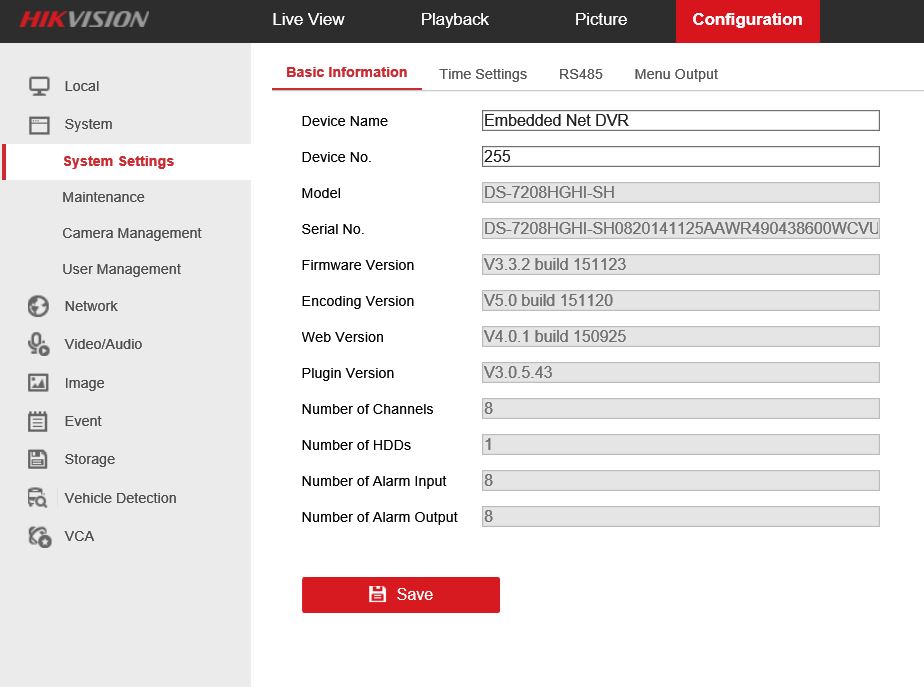Click the System window icon in sidebar
Viewport: 924px width, 687px height.
tap(39, 125)
